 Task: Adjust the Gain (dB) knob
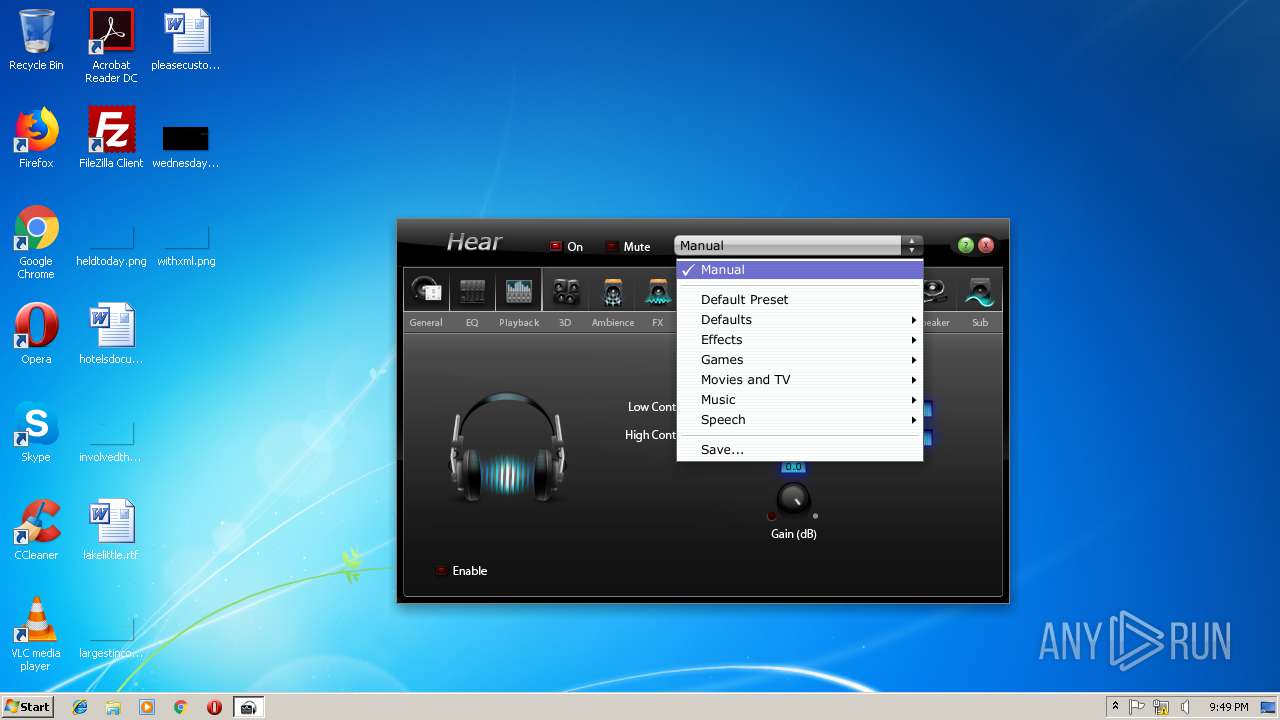[793, 499]
